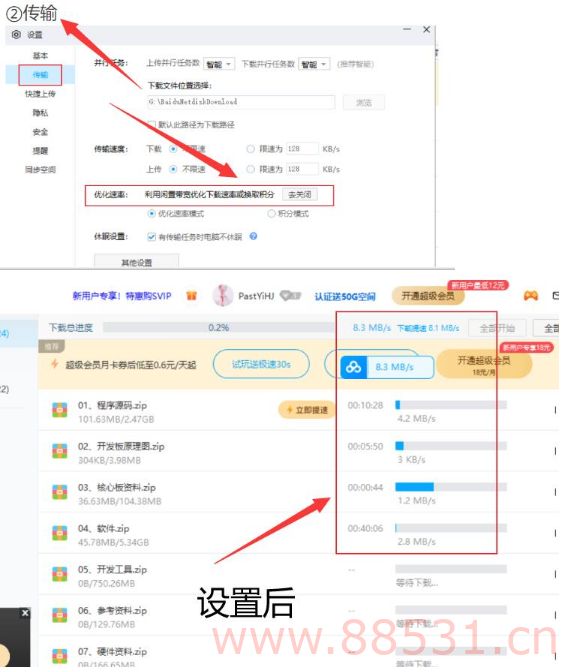This screenshot has height=670, width=565.
Task: Open the 安全 settings tab
Action: 40,132
